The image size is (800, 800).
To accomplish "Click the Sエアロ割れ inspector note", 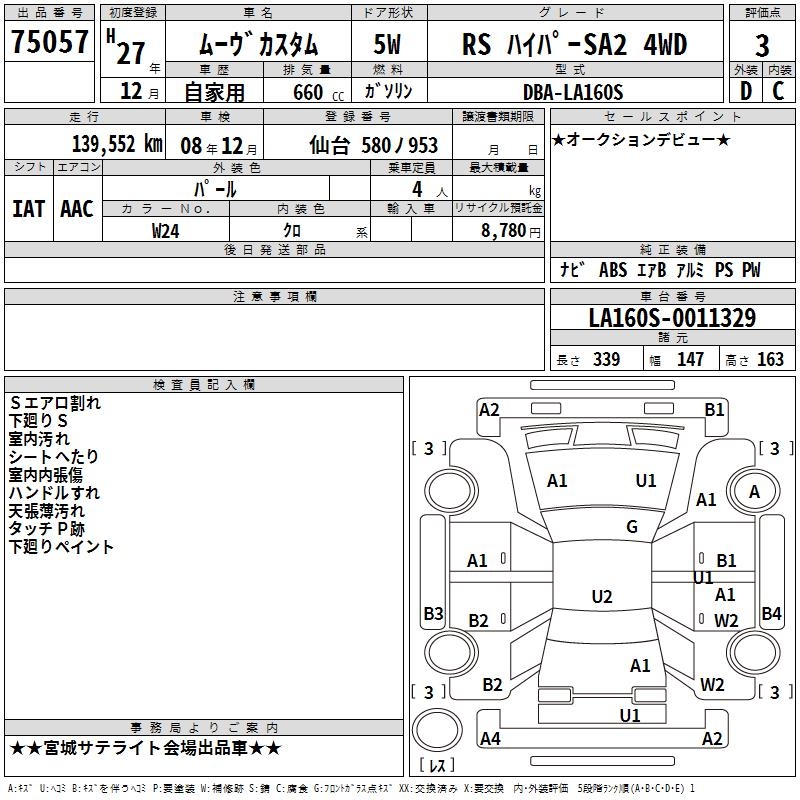I will pyautogui.click(x=55, y=403).
